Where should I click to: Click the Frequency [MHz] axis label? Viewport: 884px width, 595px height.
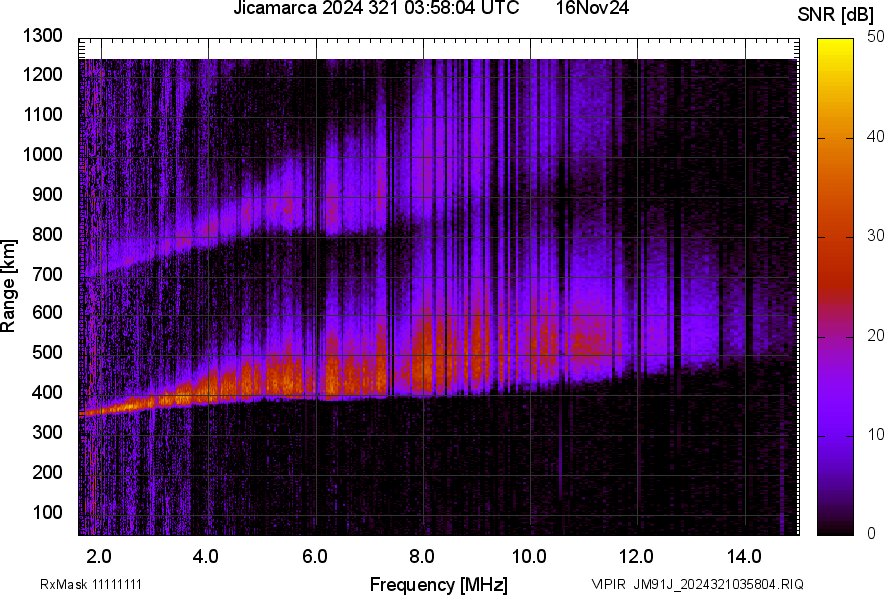point(439,585)
